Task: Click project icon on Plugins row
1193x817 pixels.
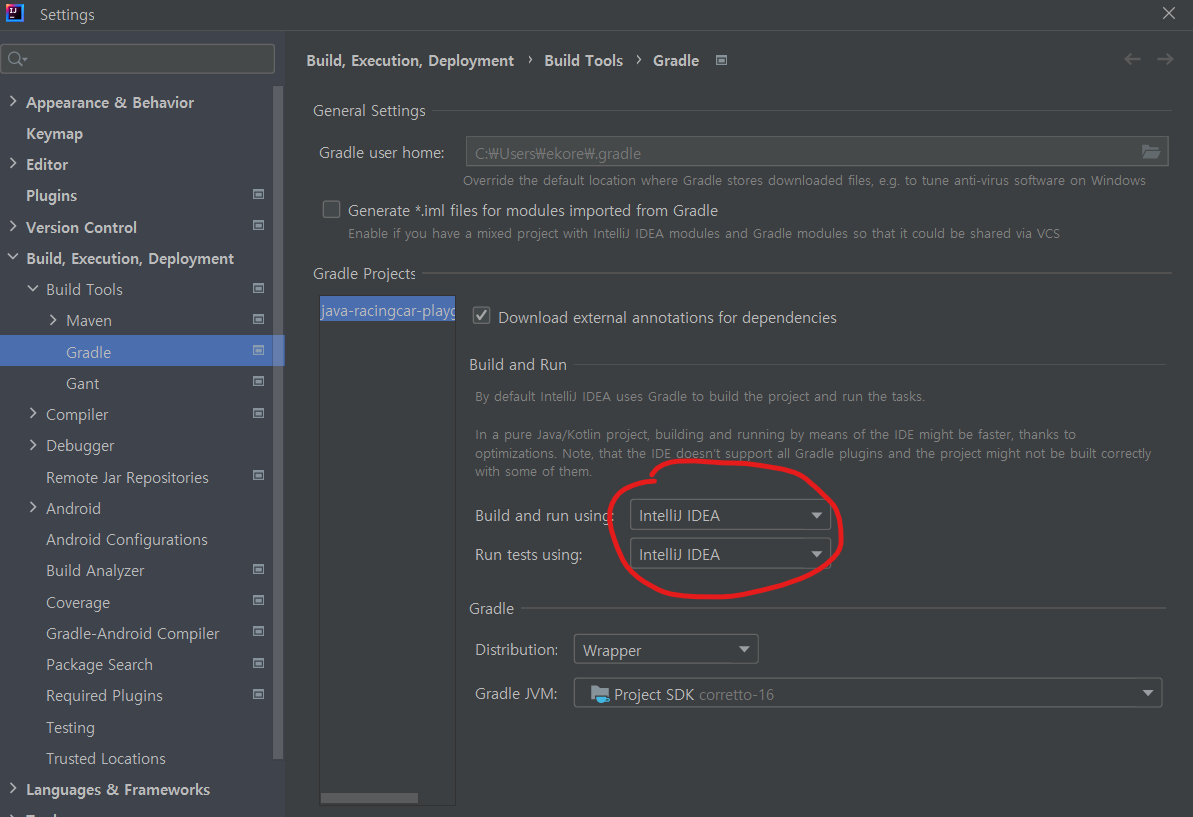Action: pyautogui.click(x=259, y=195)
